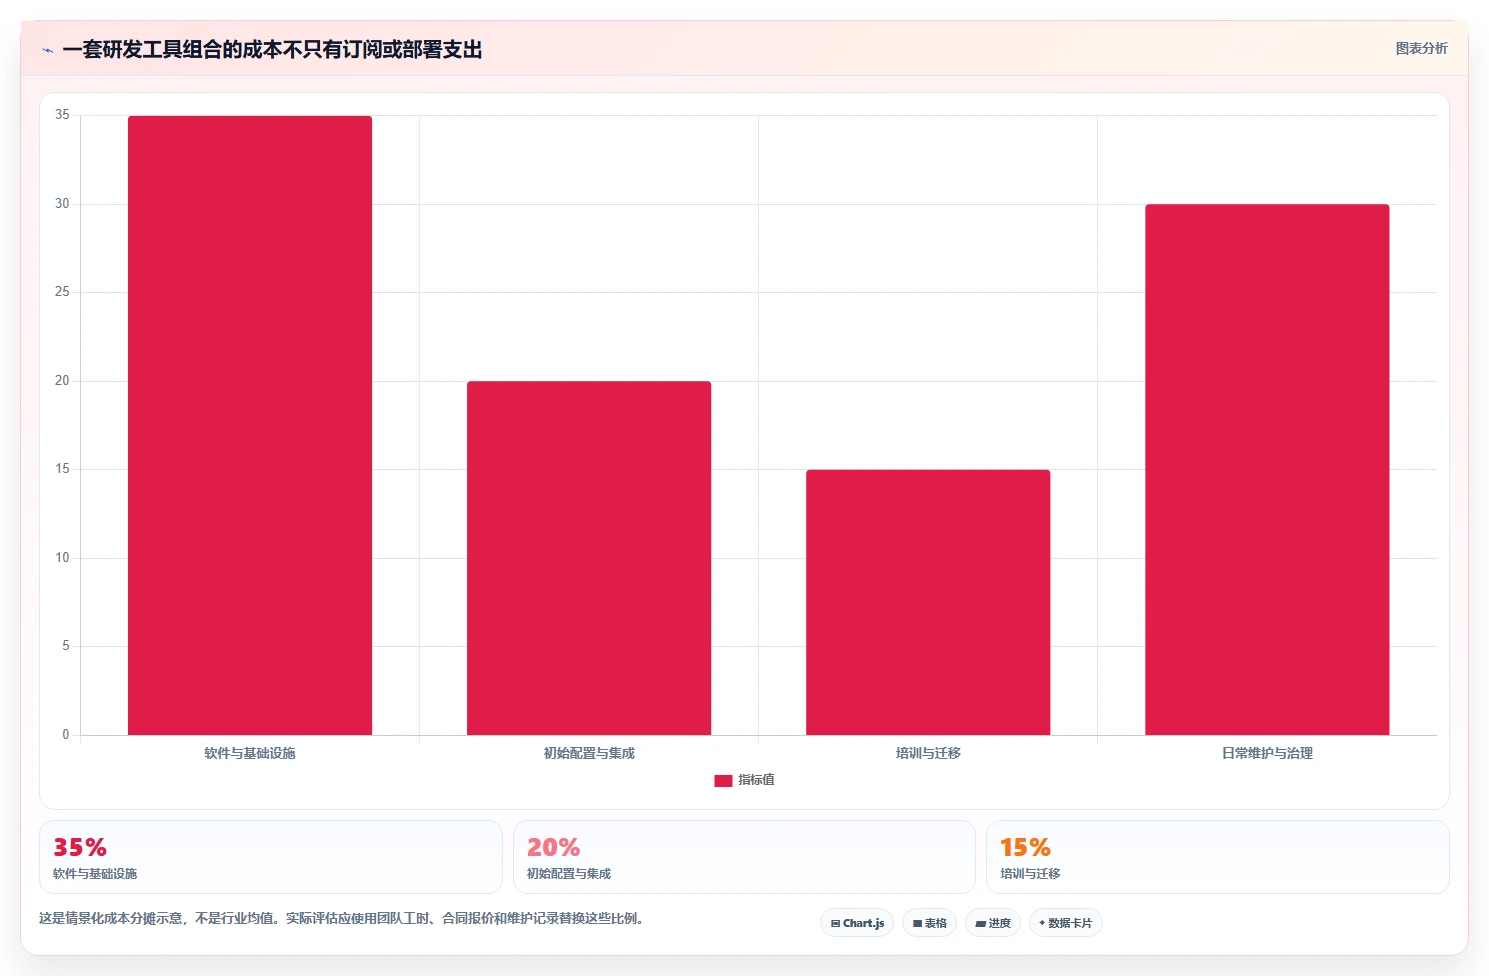Click the 初始配置与集成 bar in the chart

coord(589,558)
